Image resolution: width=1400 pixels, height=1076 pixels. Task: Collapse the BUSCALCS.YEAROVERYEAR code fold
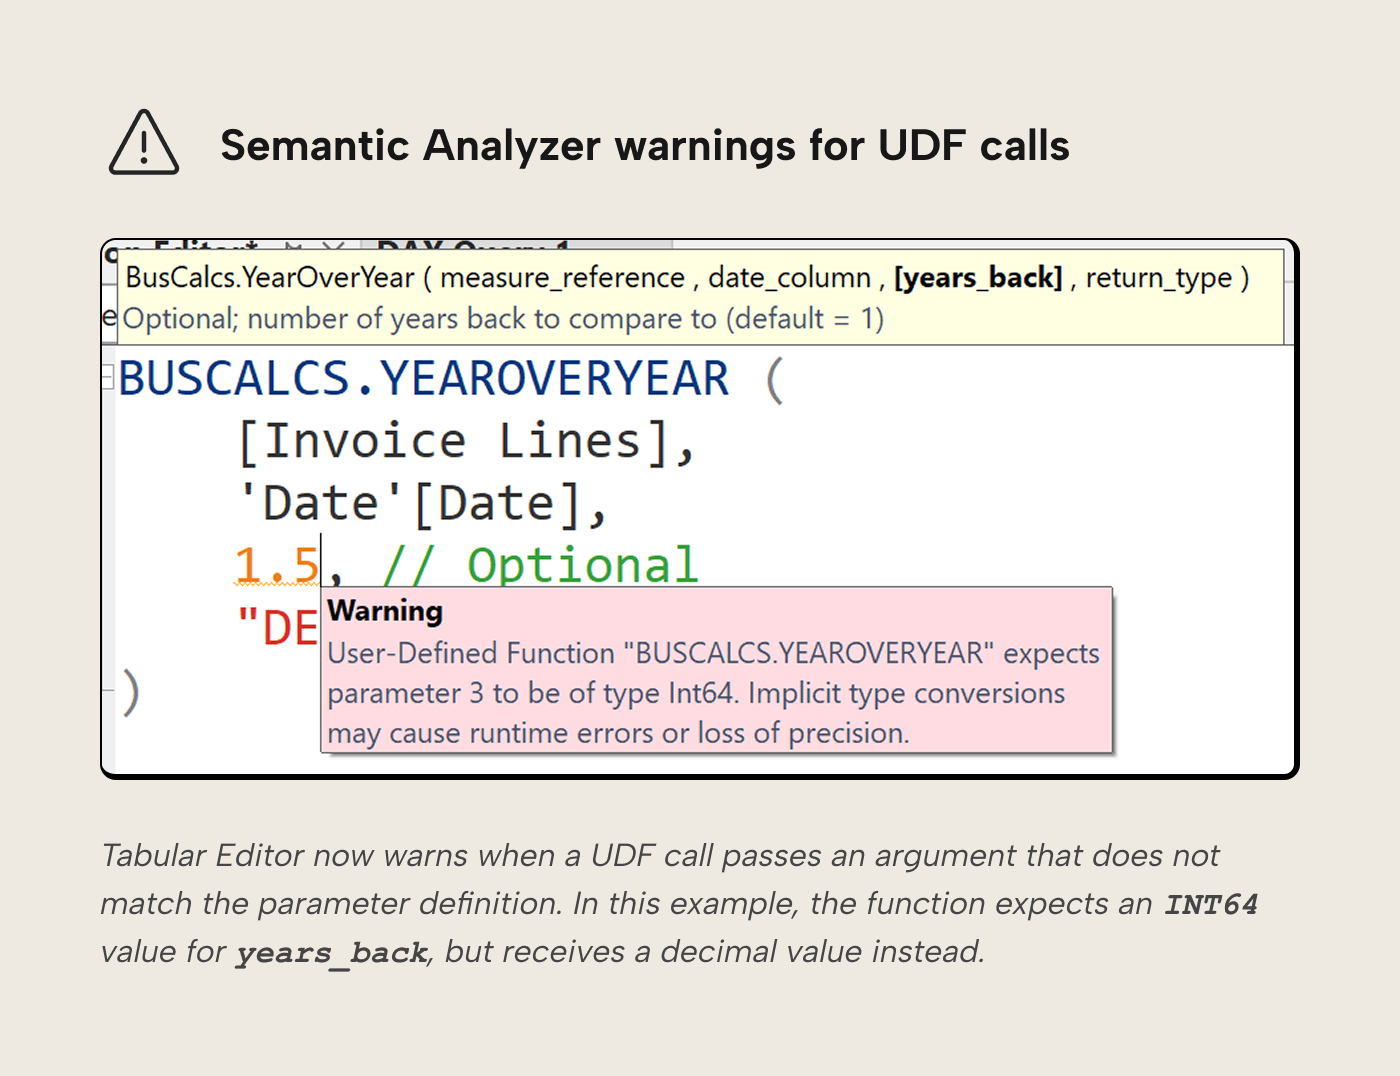[108, 377]
